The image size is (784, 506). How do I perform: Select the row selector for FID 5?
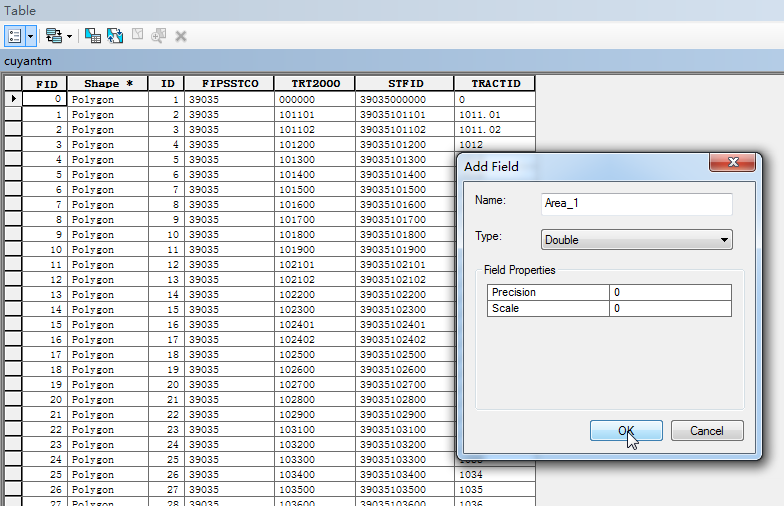pos(13,174)
